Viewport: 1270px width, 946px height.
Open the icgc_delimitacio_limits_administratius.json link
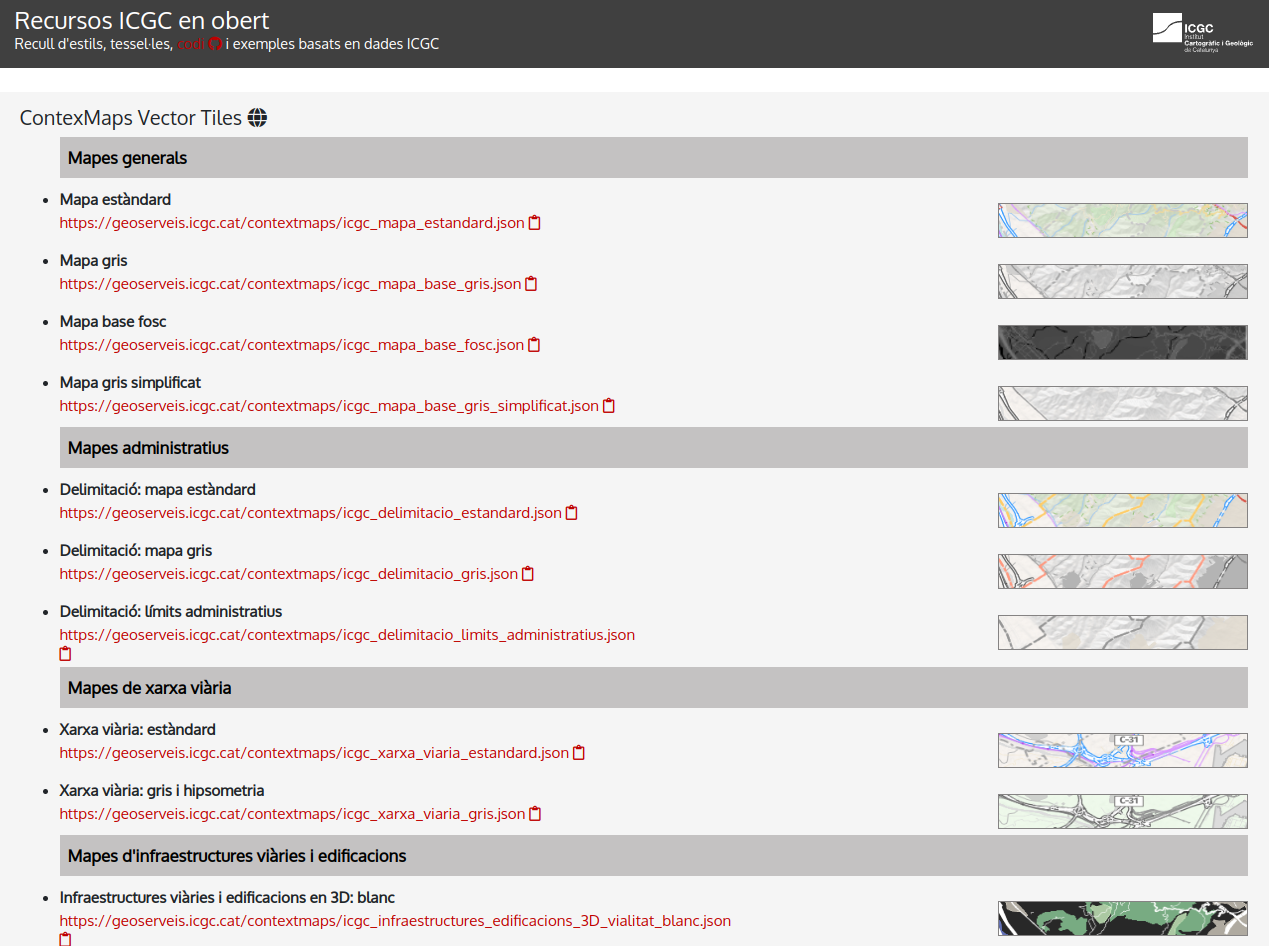347,635
